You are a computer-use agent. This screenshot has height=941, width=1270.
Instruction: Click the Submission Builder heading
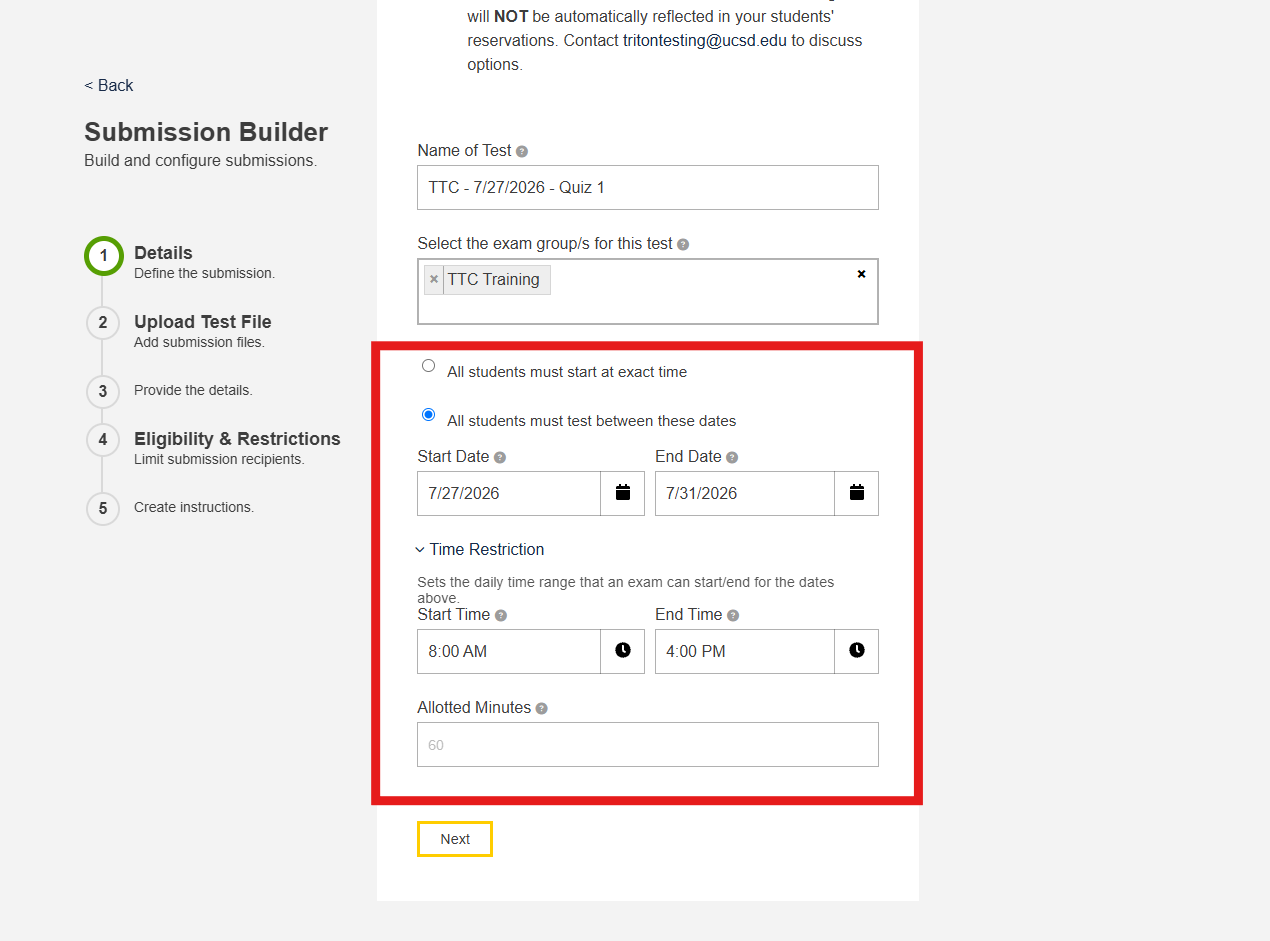[206, 132]
